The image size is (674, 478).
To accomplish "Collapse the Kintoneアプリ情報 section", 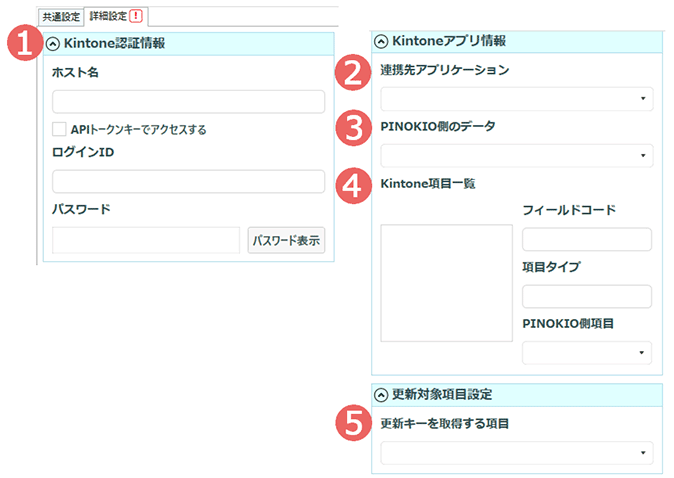I will point(381,41).
